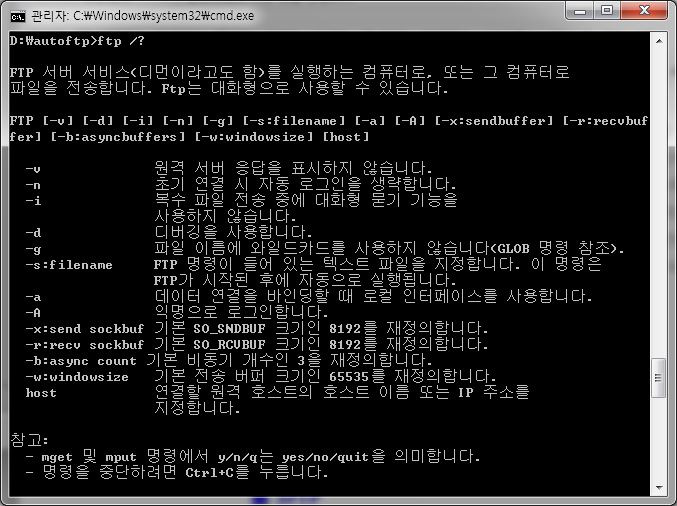This screenshot has width=677, height=506.
Task: Click the 'SO_SNDBUF' text
Action: (x=229, y=329)
